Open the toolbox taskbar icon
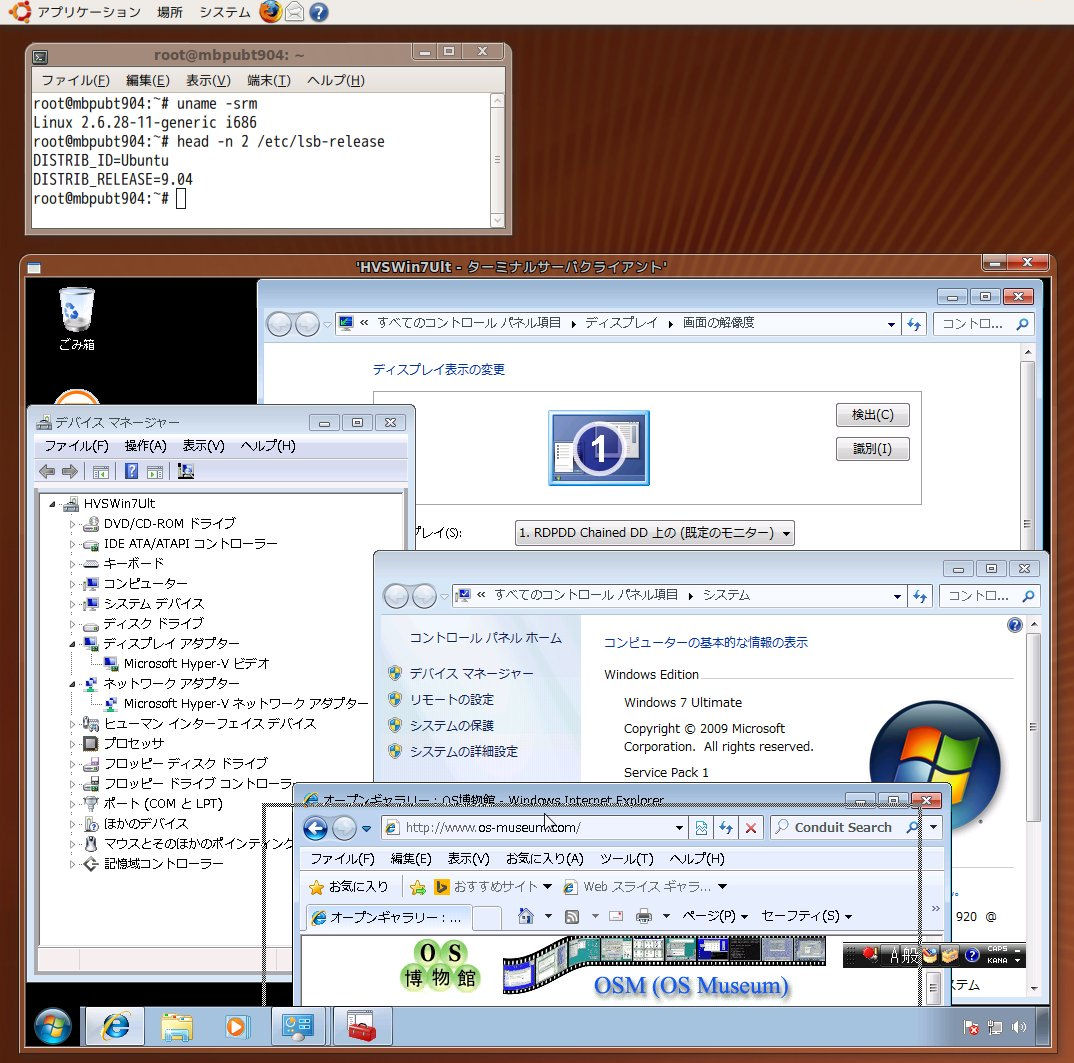The width and height of the screenshot is (1074, 1063). click(362, 1026)
